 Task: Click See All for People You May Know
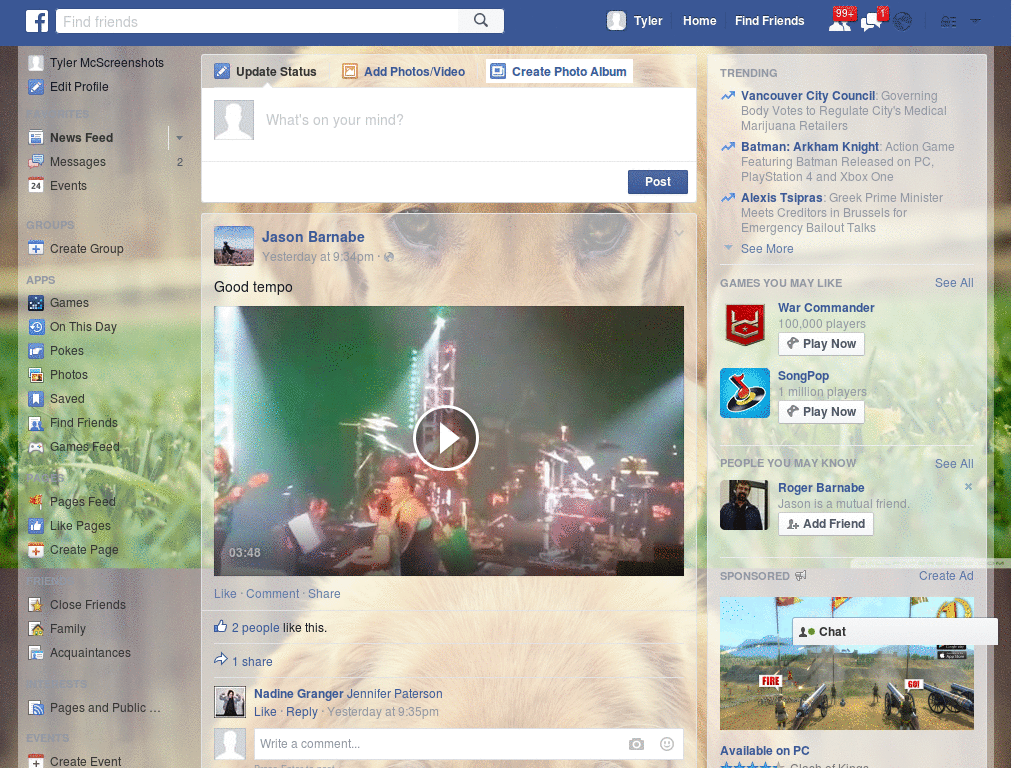[954, 464]
